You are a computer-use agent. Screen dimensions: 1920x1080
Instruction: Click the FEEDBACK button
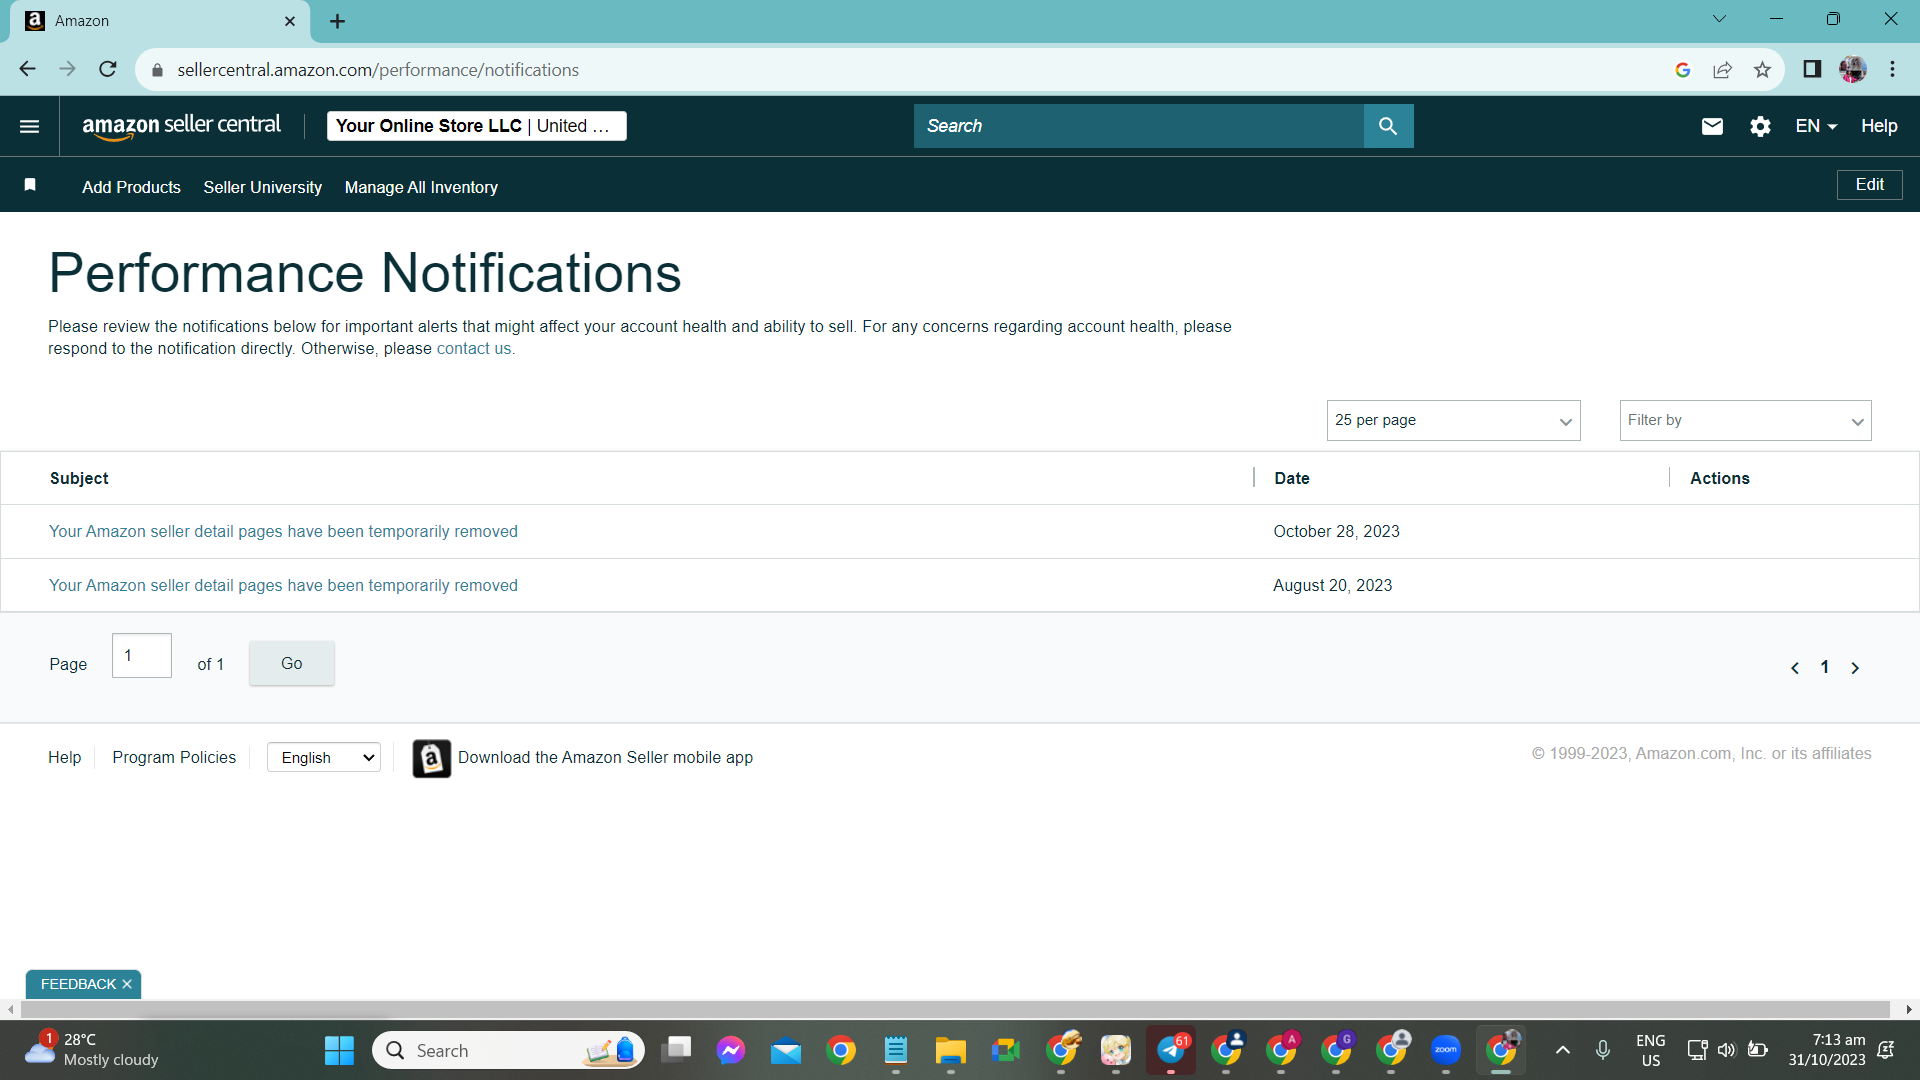78,984
